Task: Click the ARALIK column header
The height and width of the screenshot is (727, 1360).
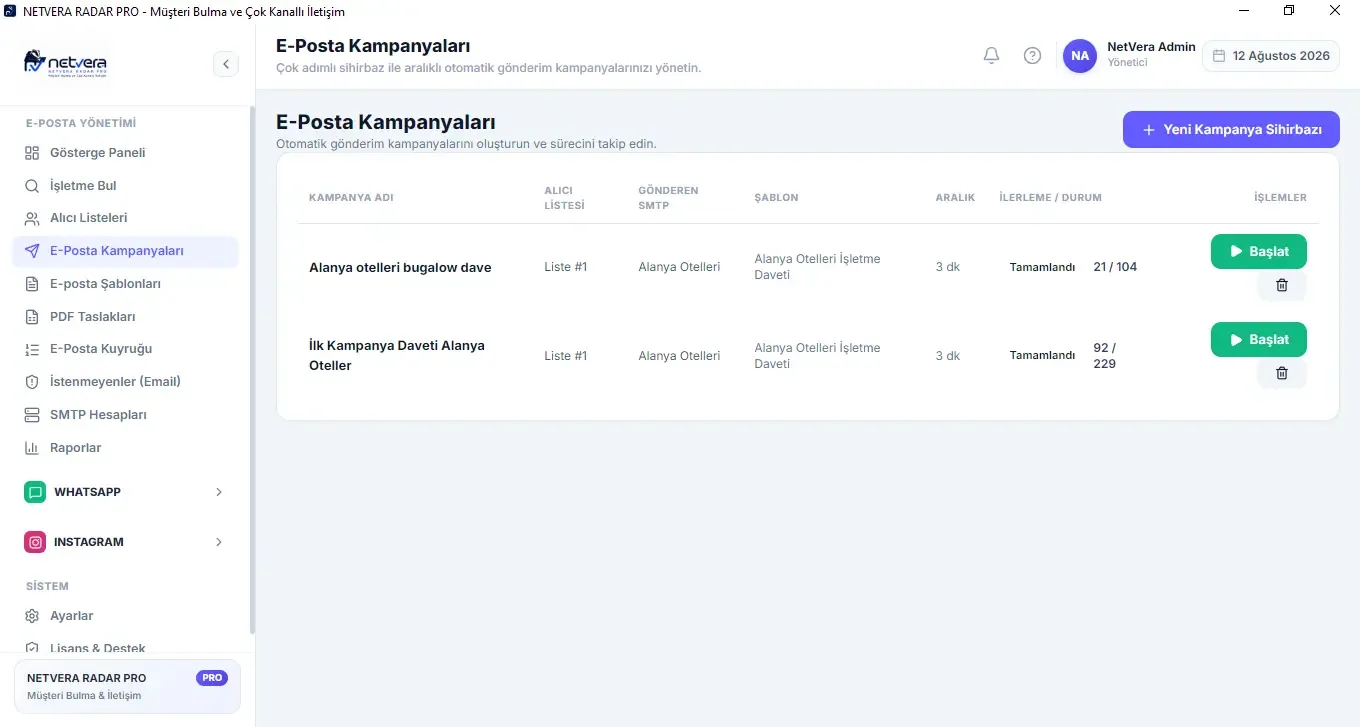Action: point(955,198)
